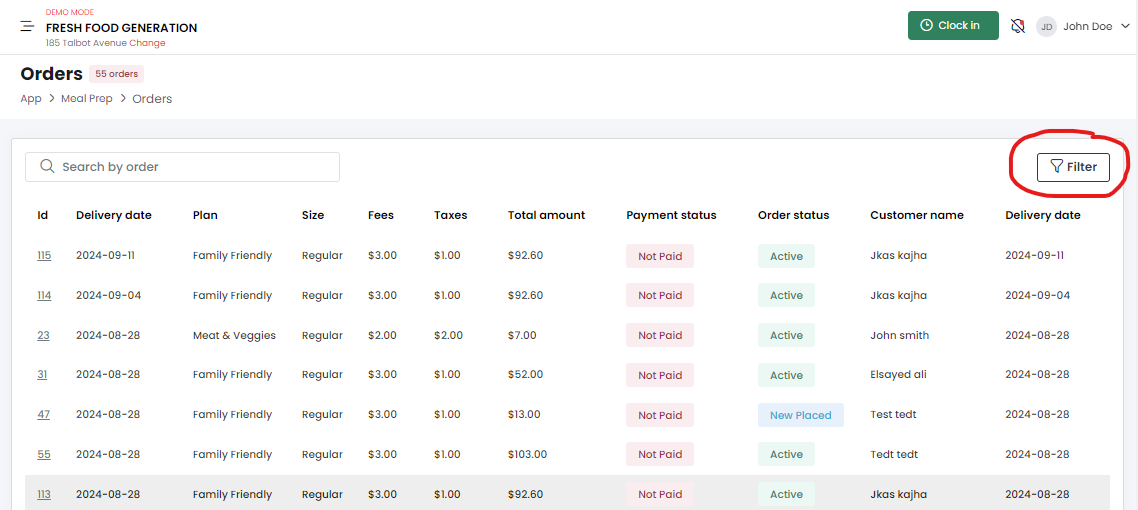Screen dimensions: 1138x510
Task: Click Not Paid badge for order 23
Action: tap(660, 335)
